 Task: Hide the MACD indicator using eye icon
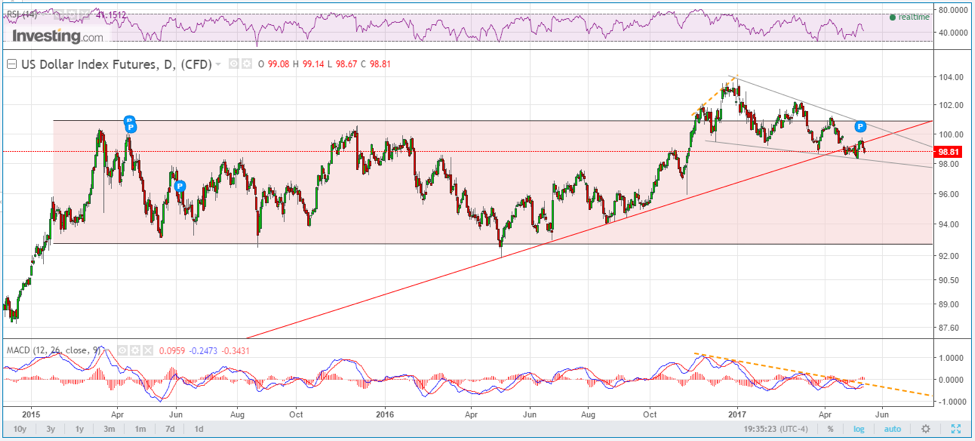click(x=122, y=349)
